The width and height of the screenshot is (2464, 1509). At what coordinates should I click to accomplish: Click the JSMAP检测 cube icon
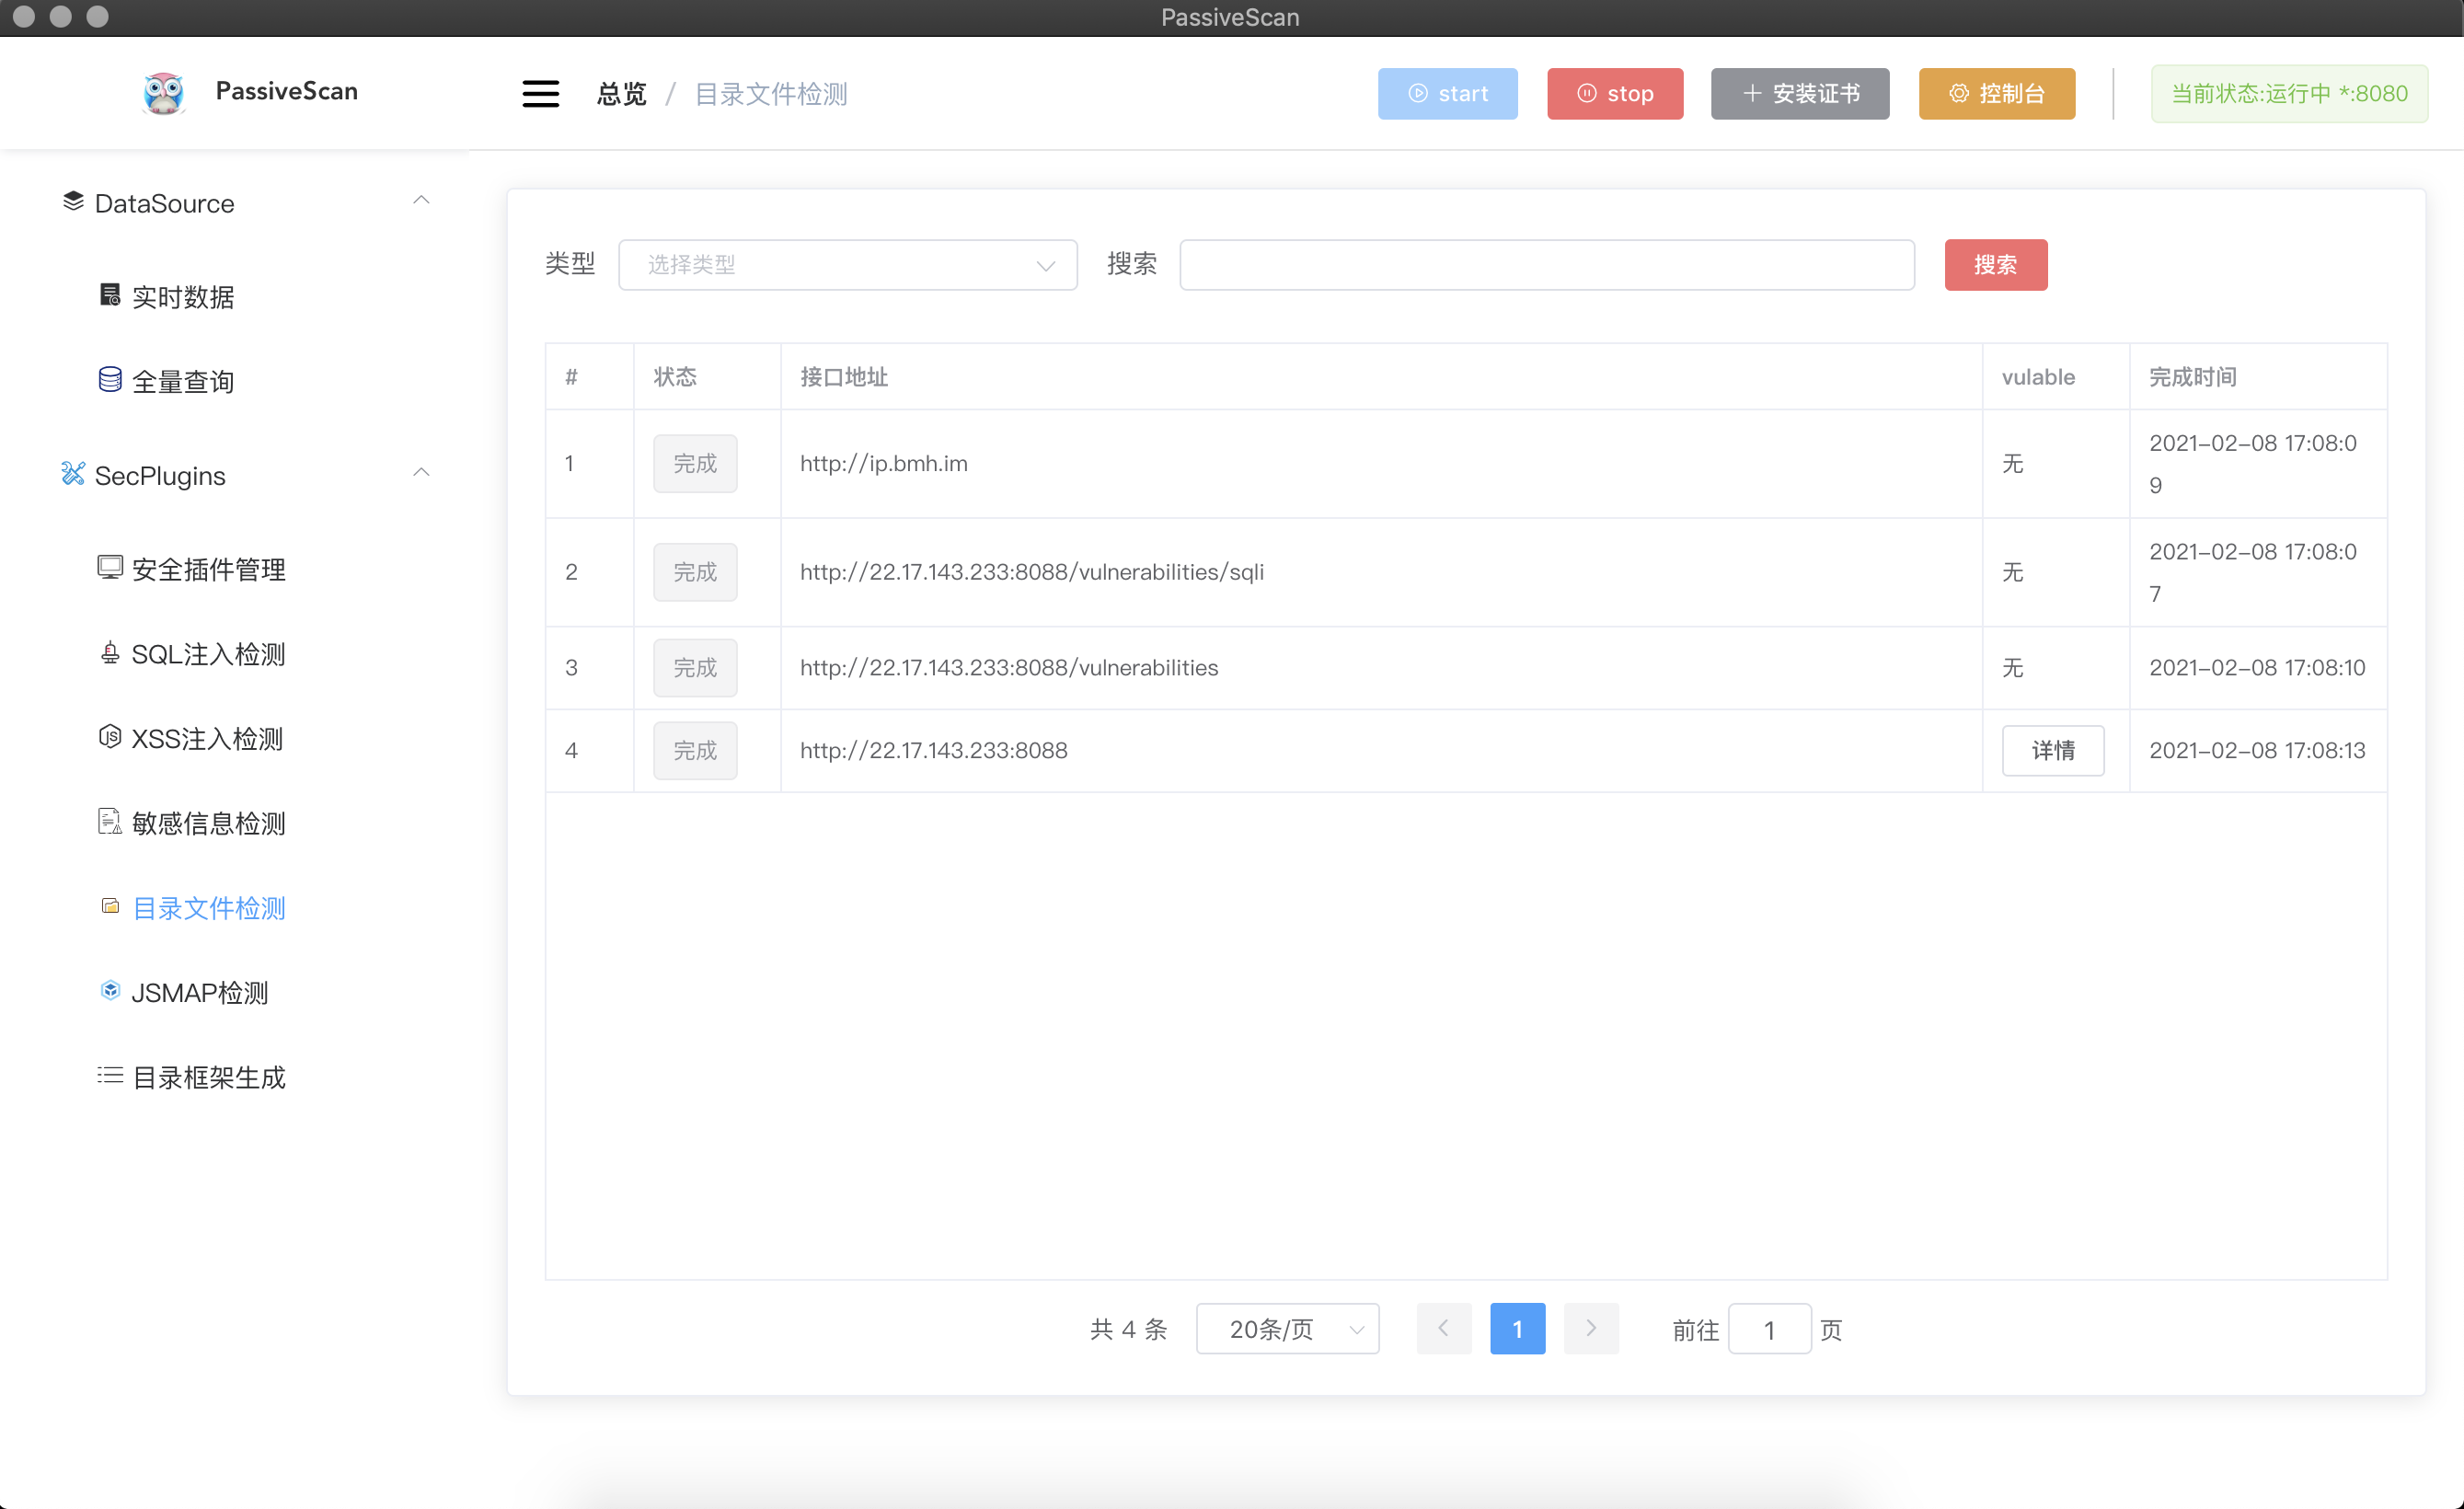coord(110,991)
